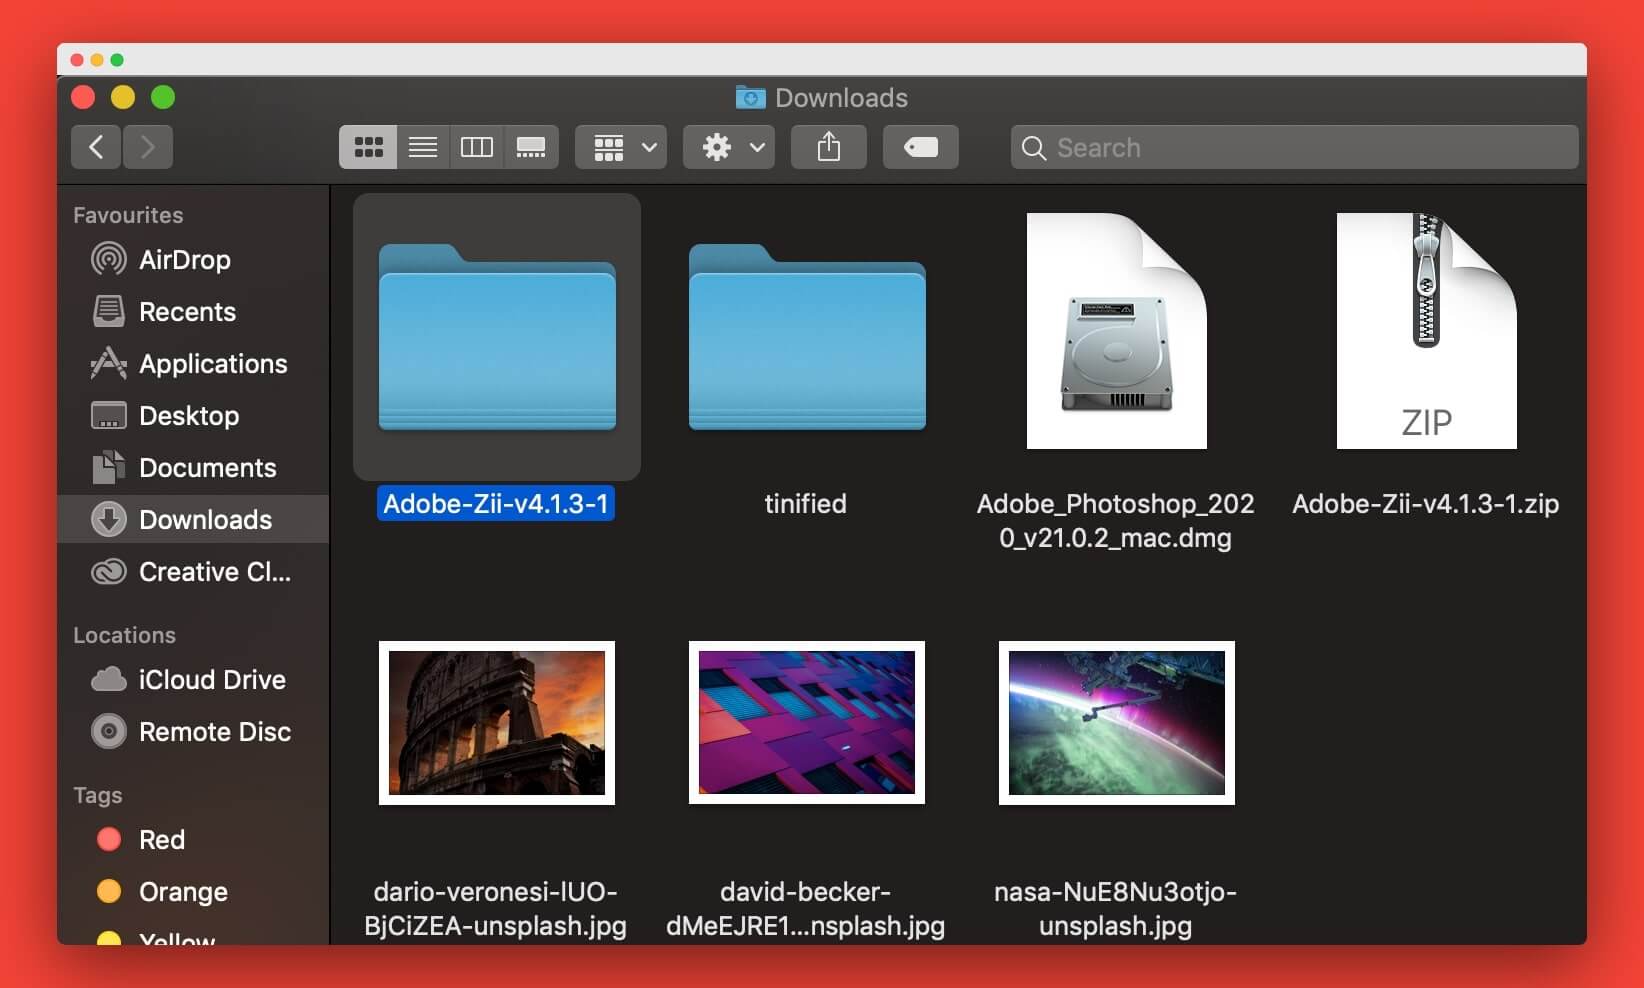Zoom Finder with the green button

pos(163,97)
